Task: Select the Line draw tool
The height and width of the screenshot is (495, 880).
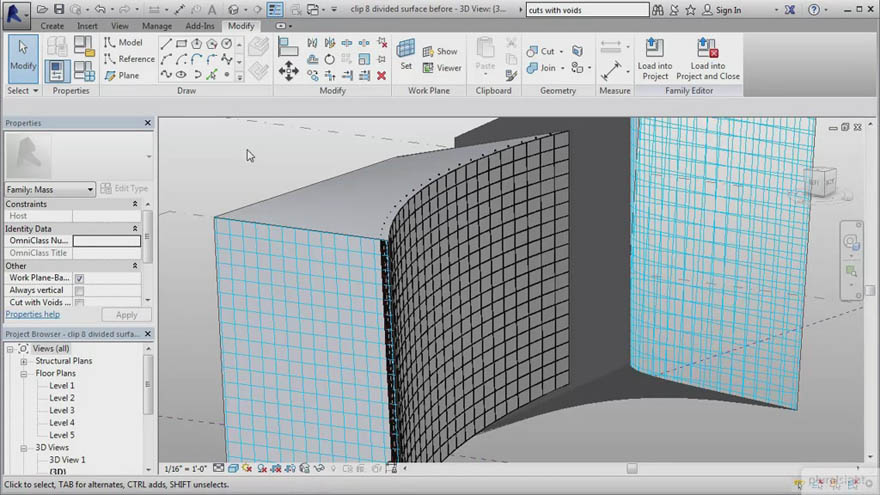Action: (x=166, y=44)
